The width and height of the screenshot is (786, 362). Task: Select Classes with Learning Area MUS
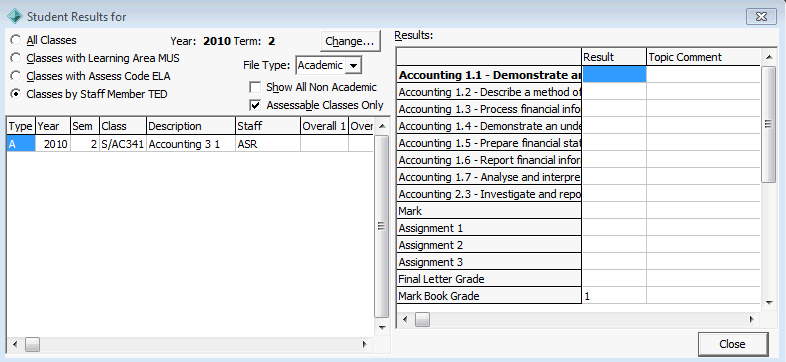[16, 58]
